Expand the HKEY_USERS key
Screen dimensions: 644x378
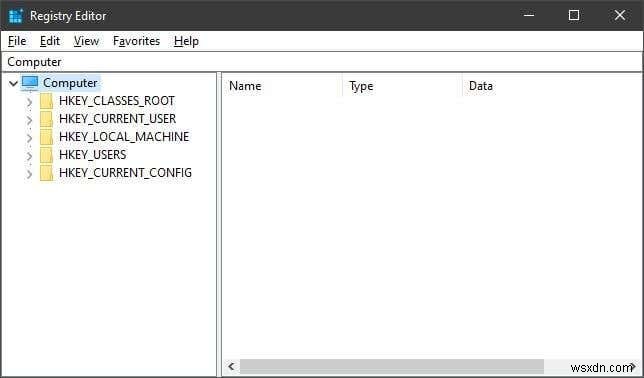[29, 156]
